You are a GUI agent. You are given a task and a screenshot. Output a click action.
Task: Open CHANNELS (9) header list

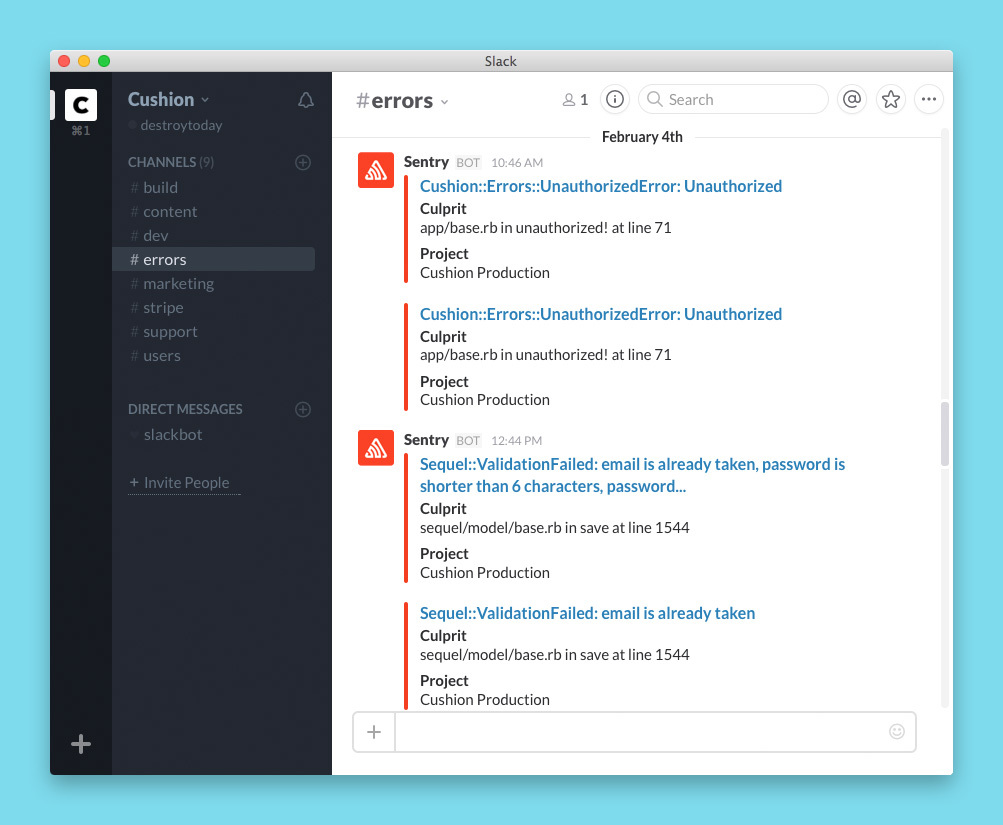click(171, 162)
